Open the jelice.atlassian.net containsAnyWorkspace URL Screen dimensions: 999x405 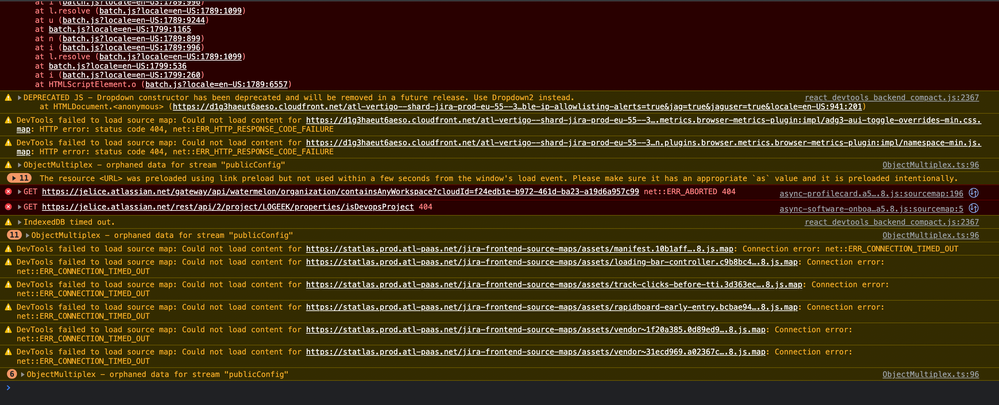pos(342,191)
